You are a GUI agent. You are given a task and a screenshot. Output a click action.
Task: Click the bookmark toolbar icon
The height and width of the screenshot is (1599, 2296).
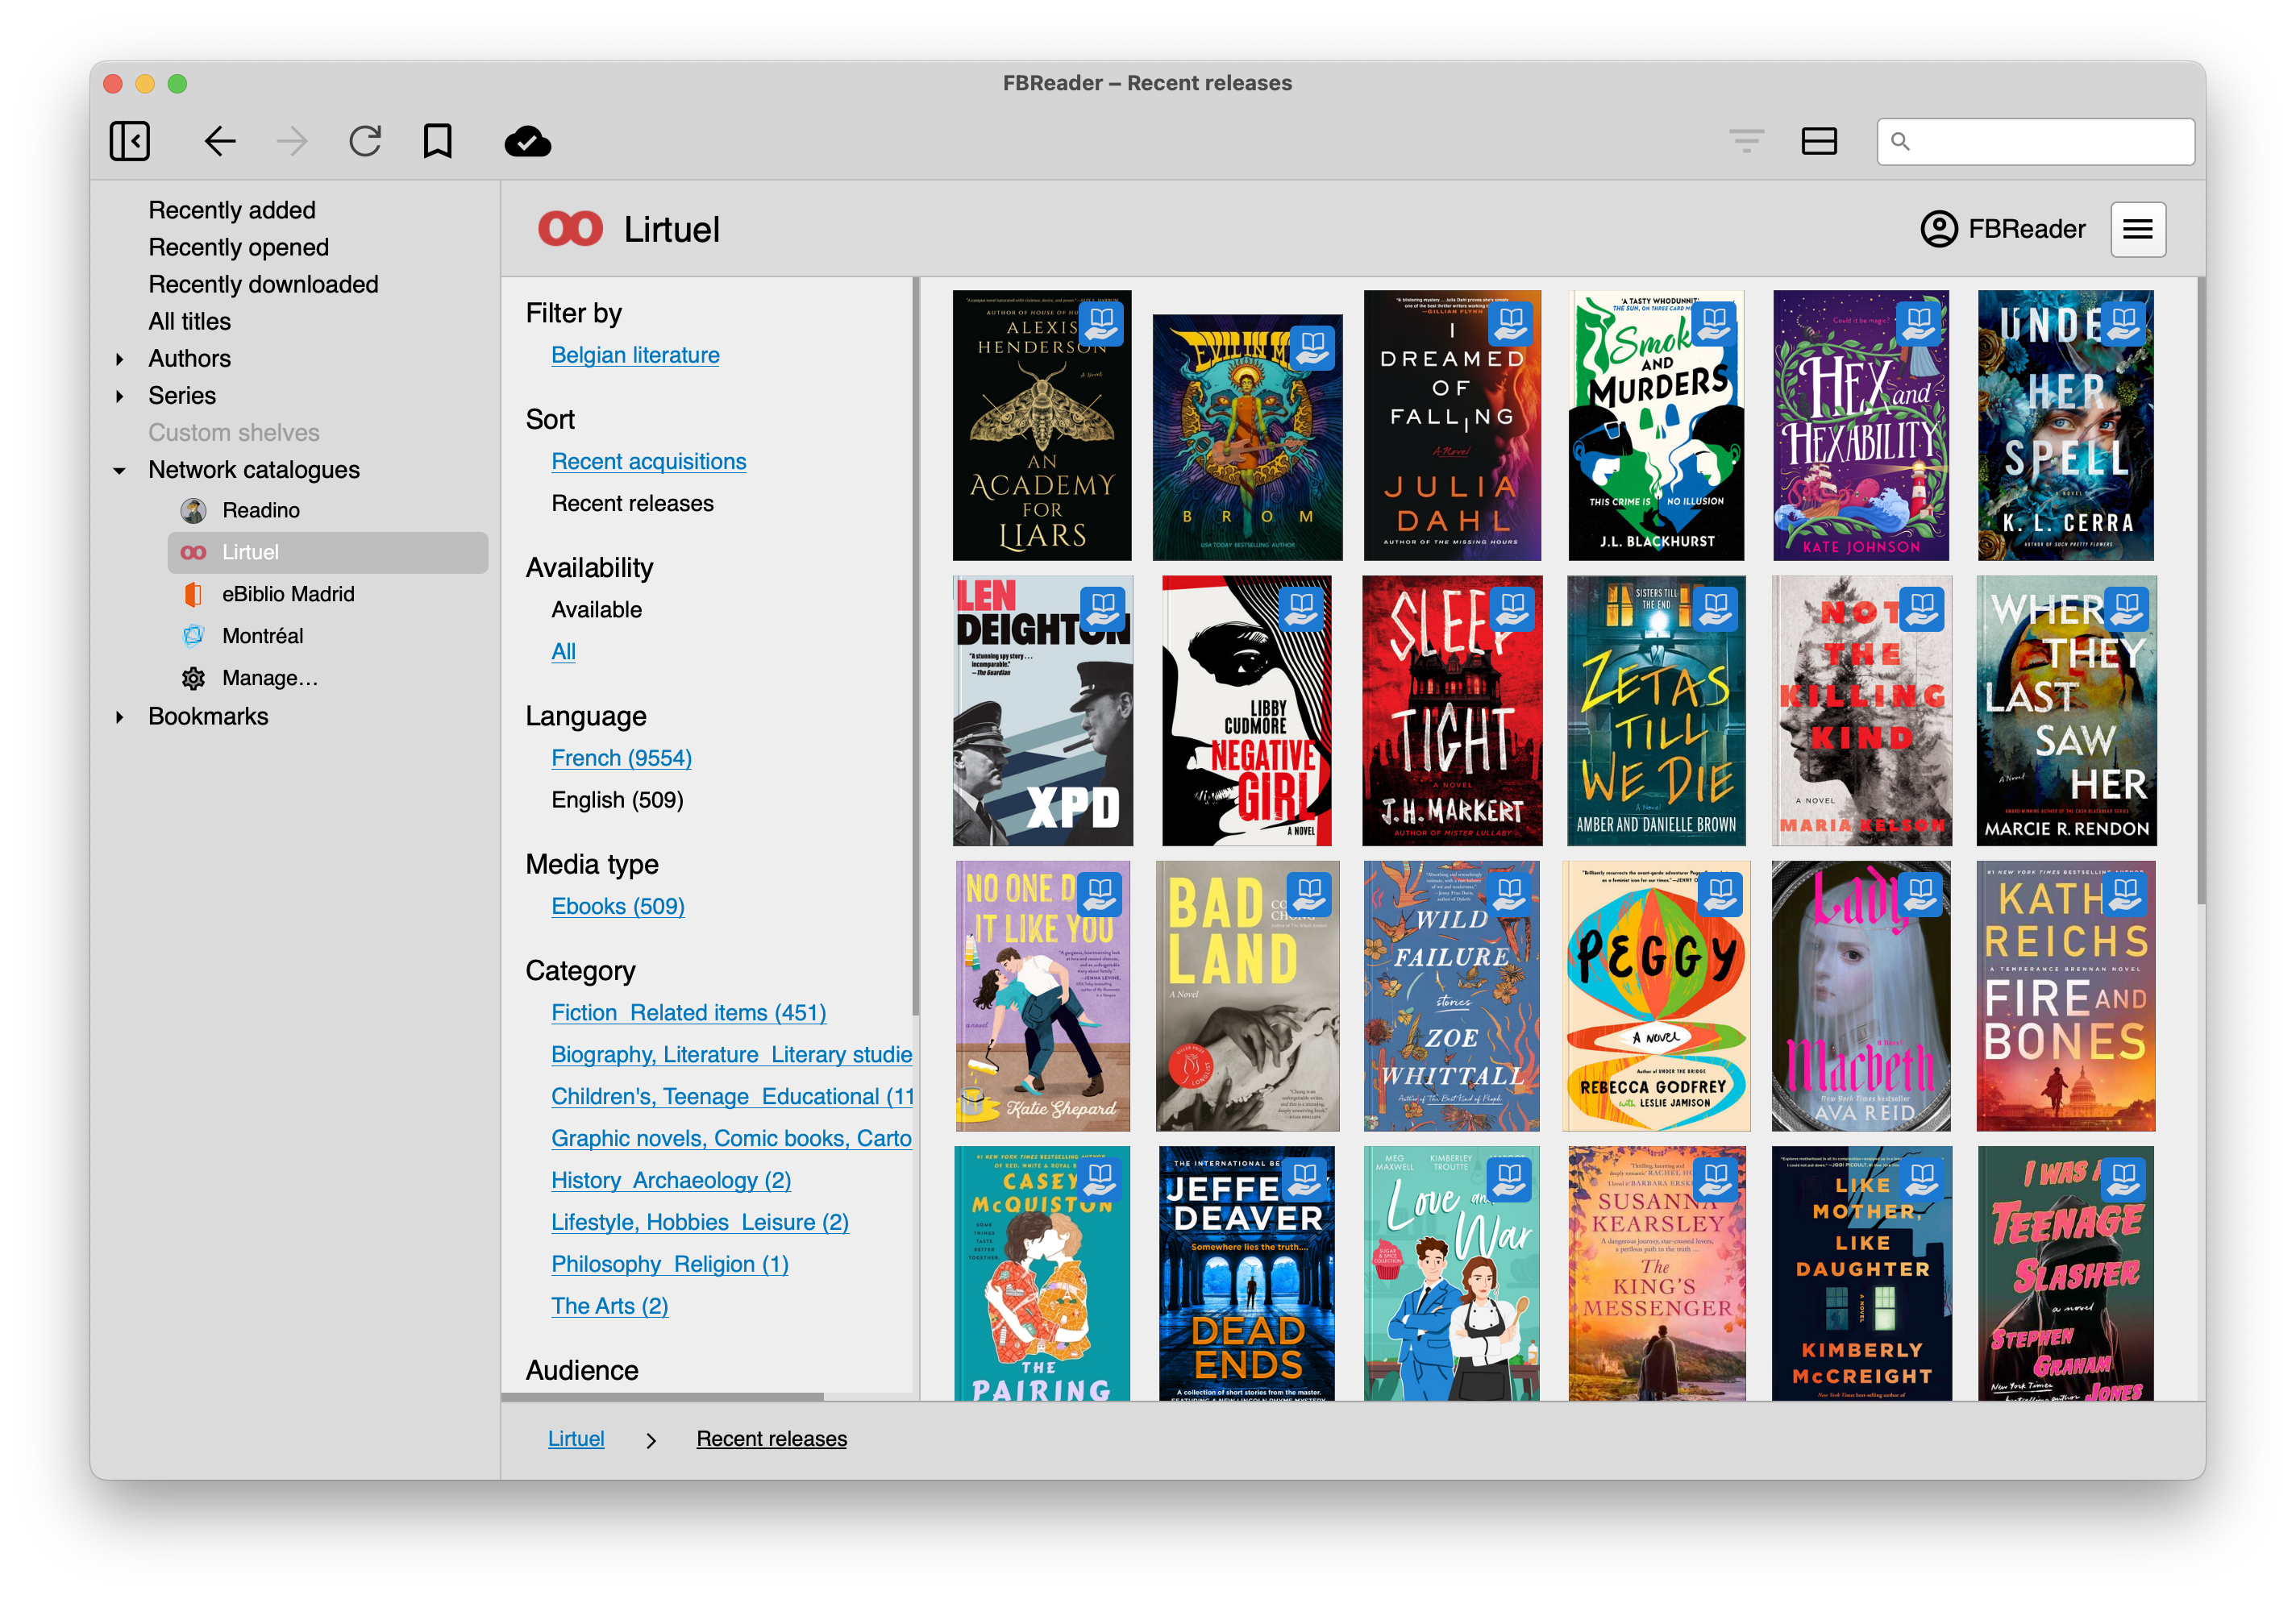click(x=437, y=141)
